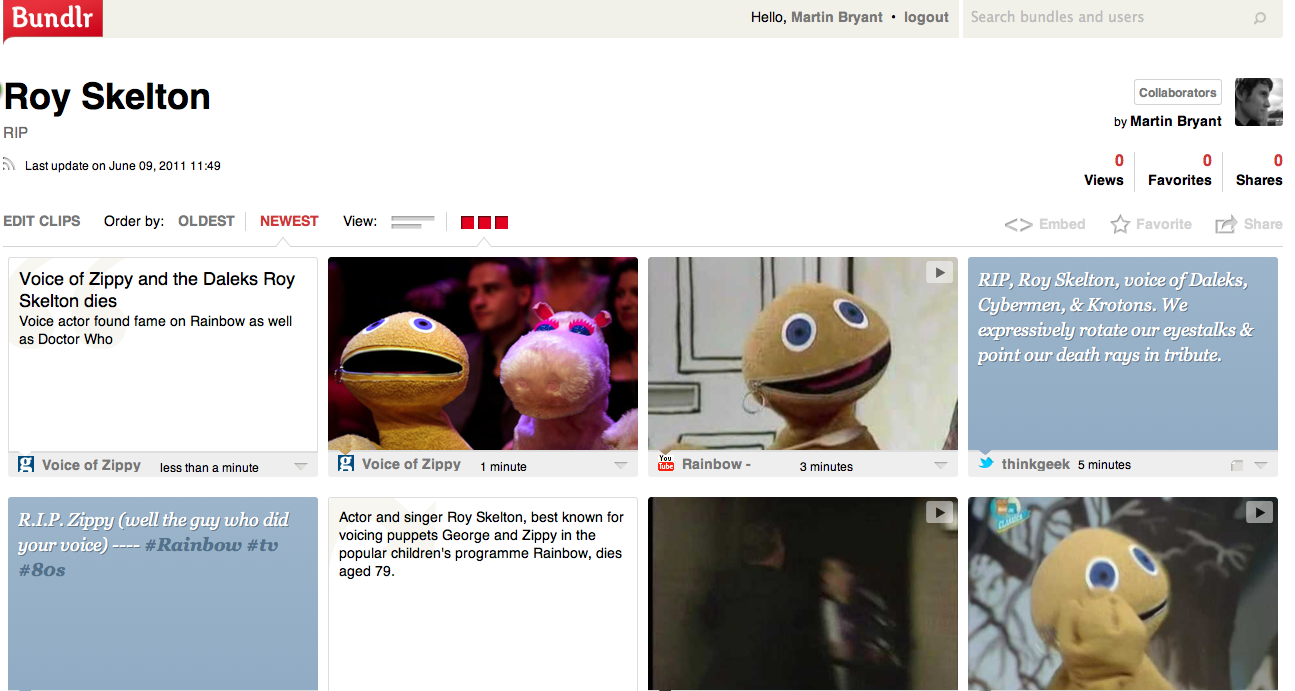Open the thinkgeek RIP tweet card
The image size is (1295, 691).
[1123, 353]
